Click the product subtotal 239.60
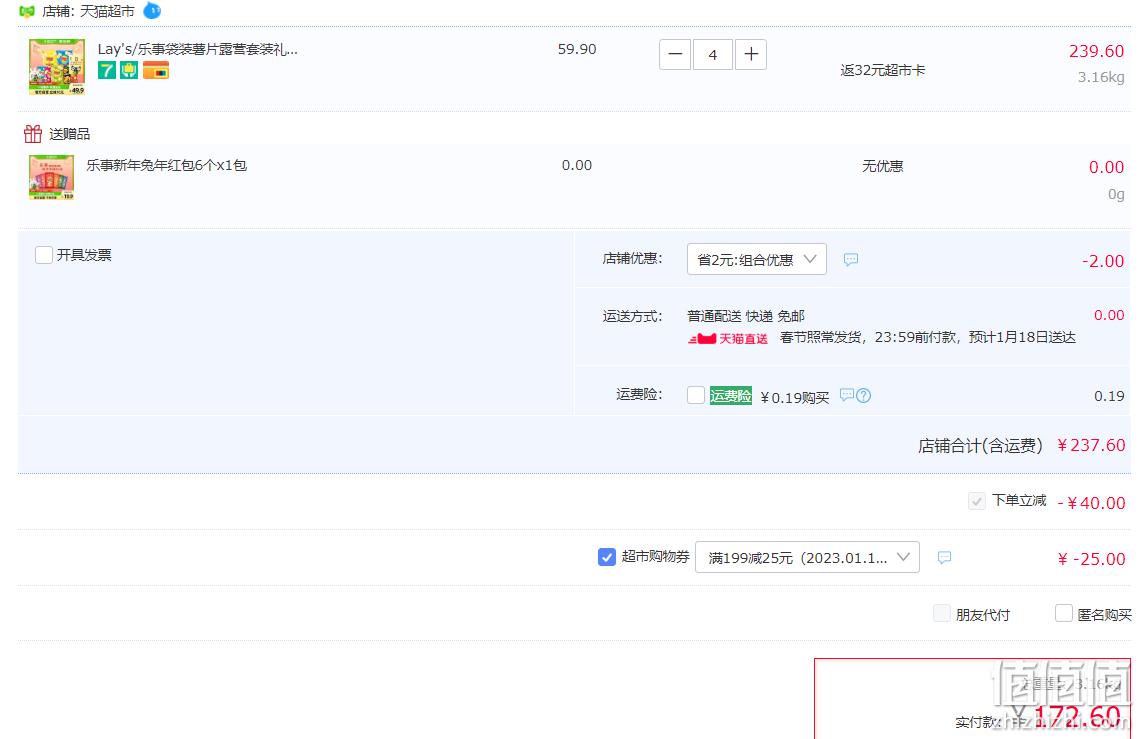 [1097, 52]
